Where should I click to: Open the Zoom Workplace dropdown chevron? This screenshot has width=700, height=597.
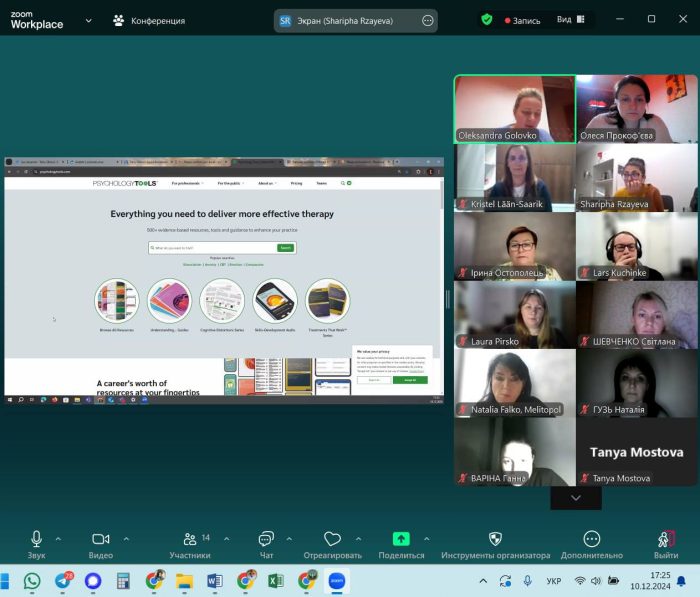click(89, 20)
